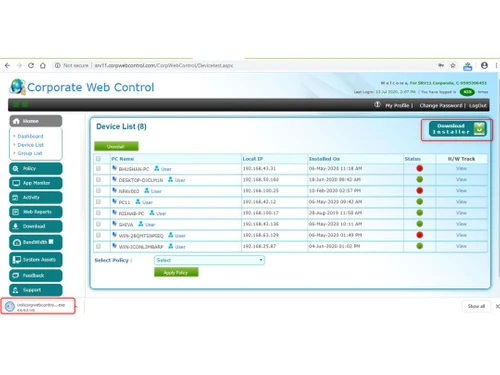Select the checkbox for IP 192.168.100.17
The width and height of the screenshot is (500, 375).
98,213
